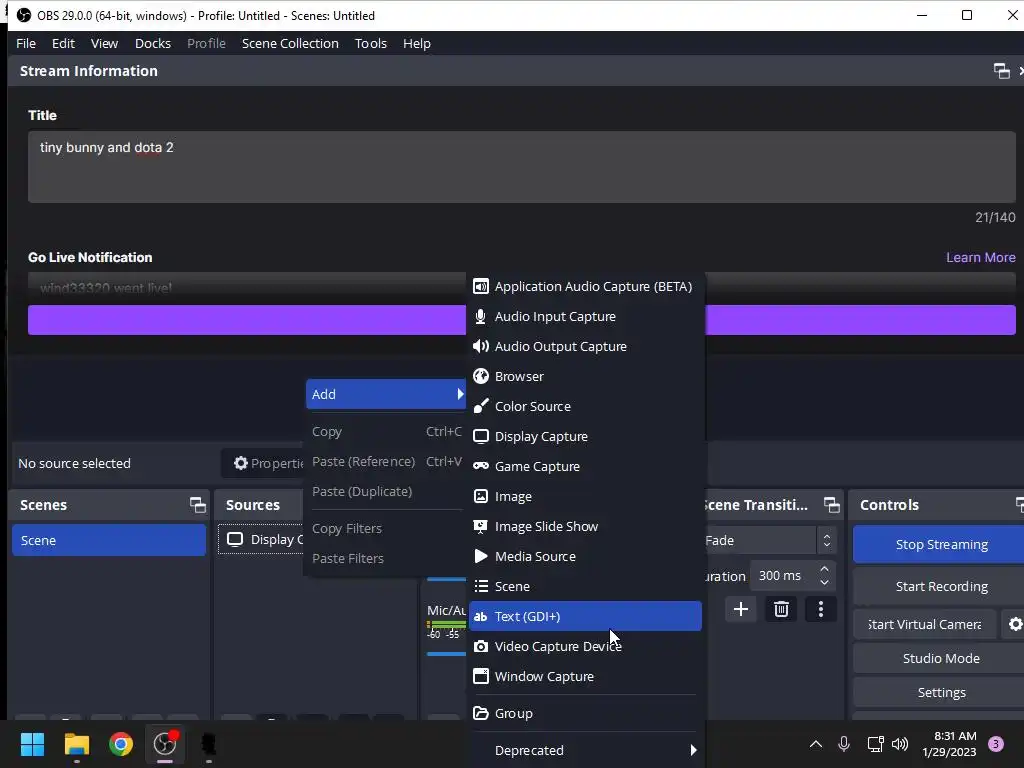Open the View menu
The height and width of the screenshot is (768, 1024).
(x=104, y=43)
